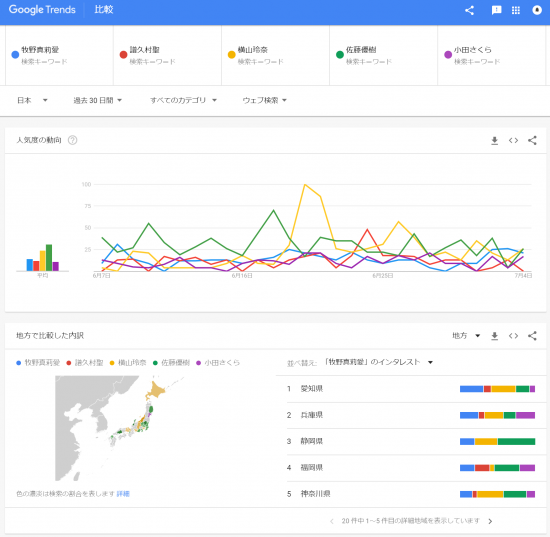550x537 pixels.
Task: Go to next page of regions
Action: point(490,521)
